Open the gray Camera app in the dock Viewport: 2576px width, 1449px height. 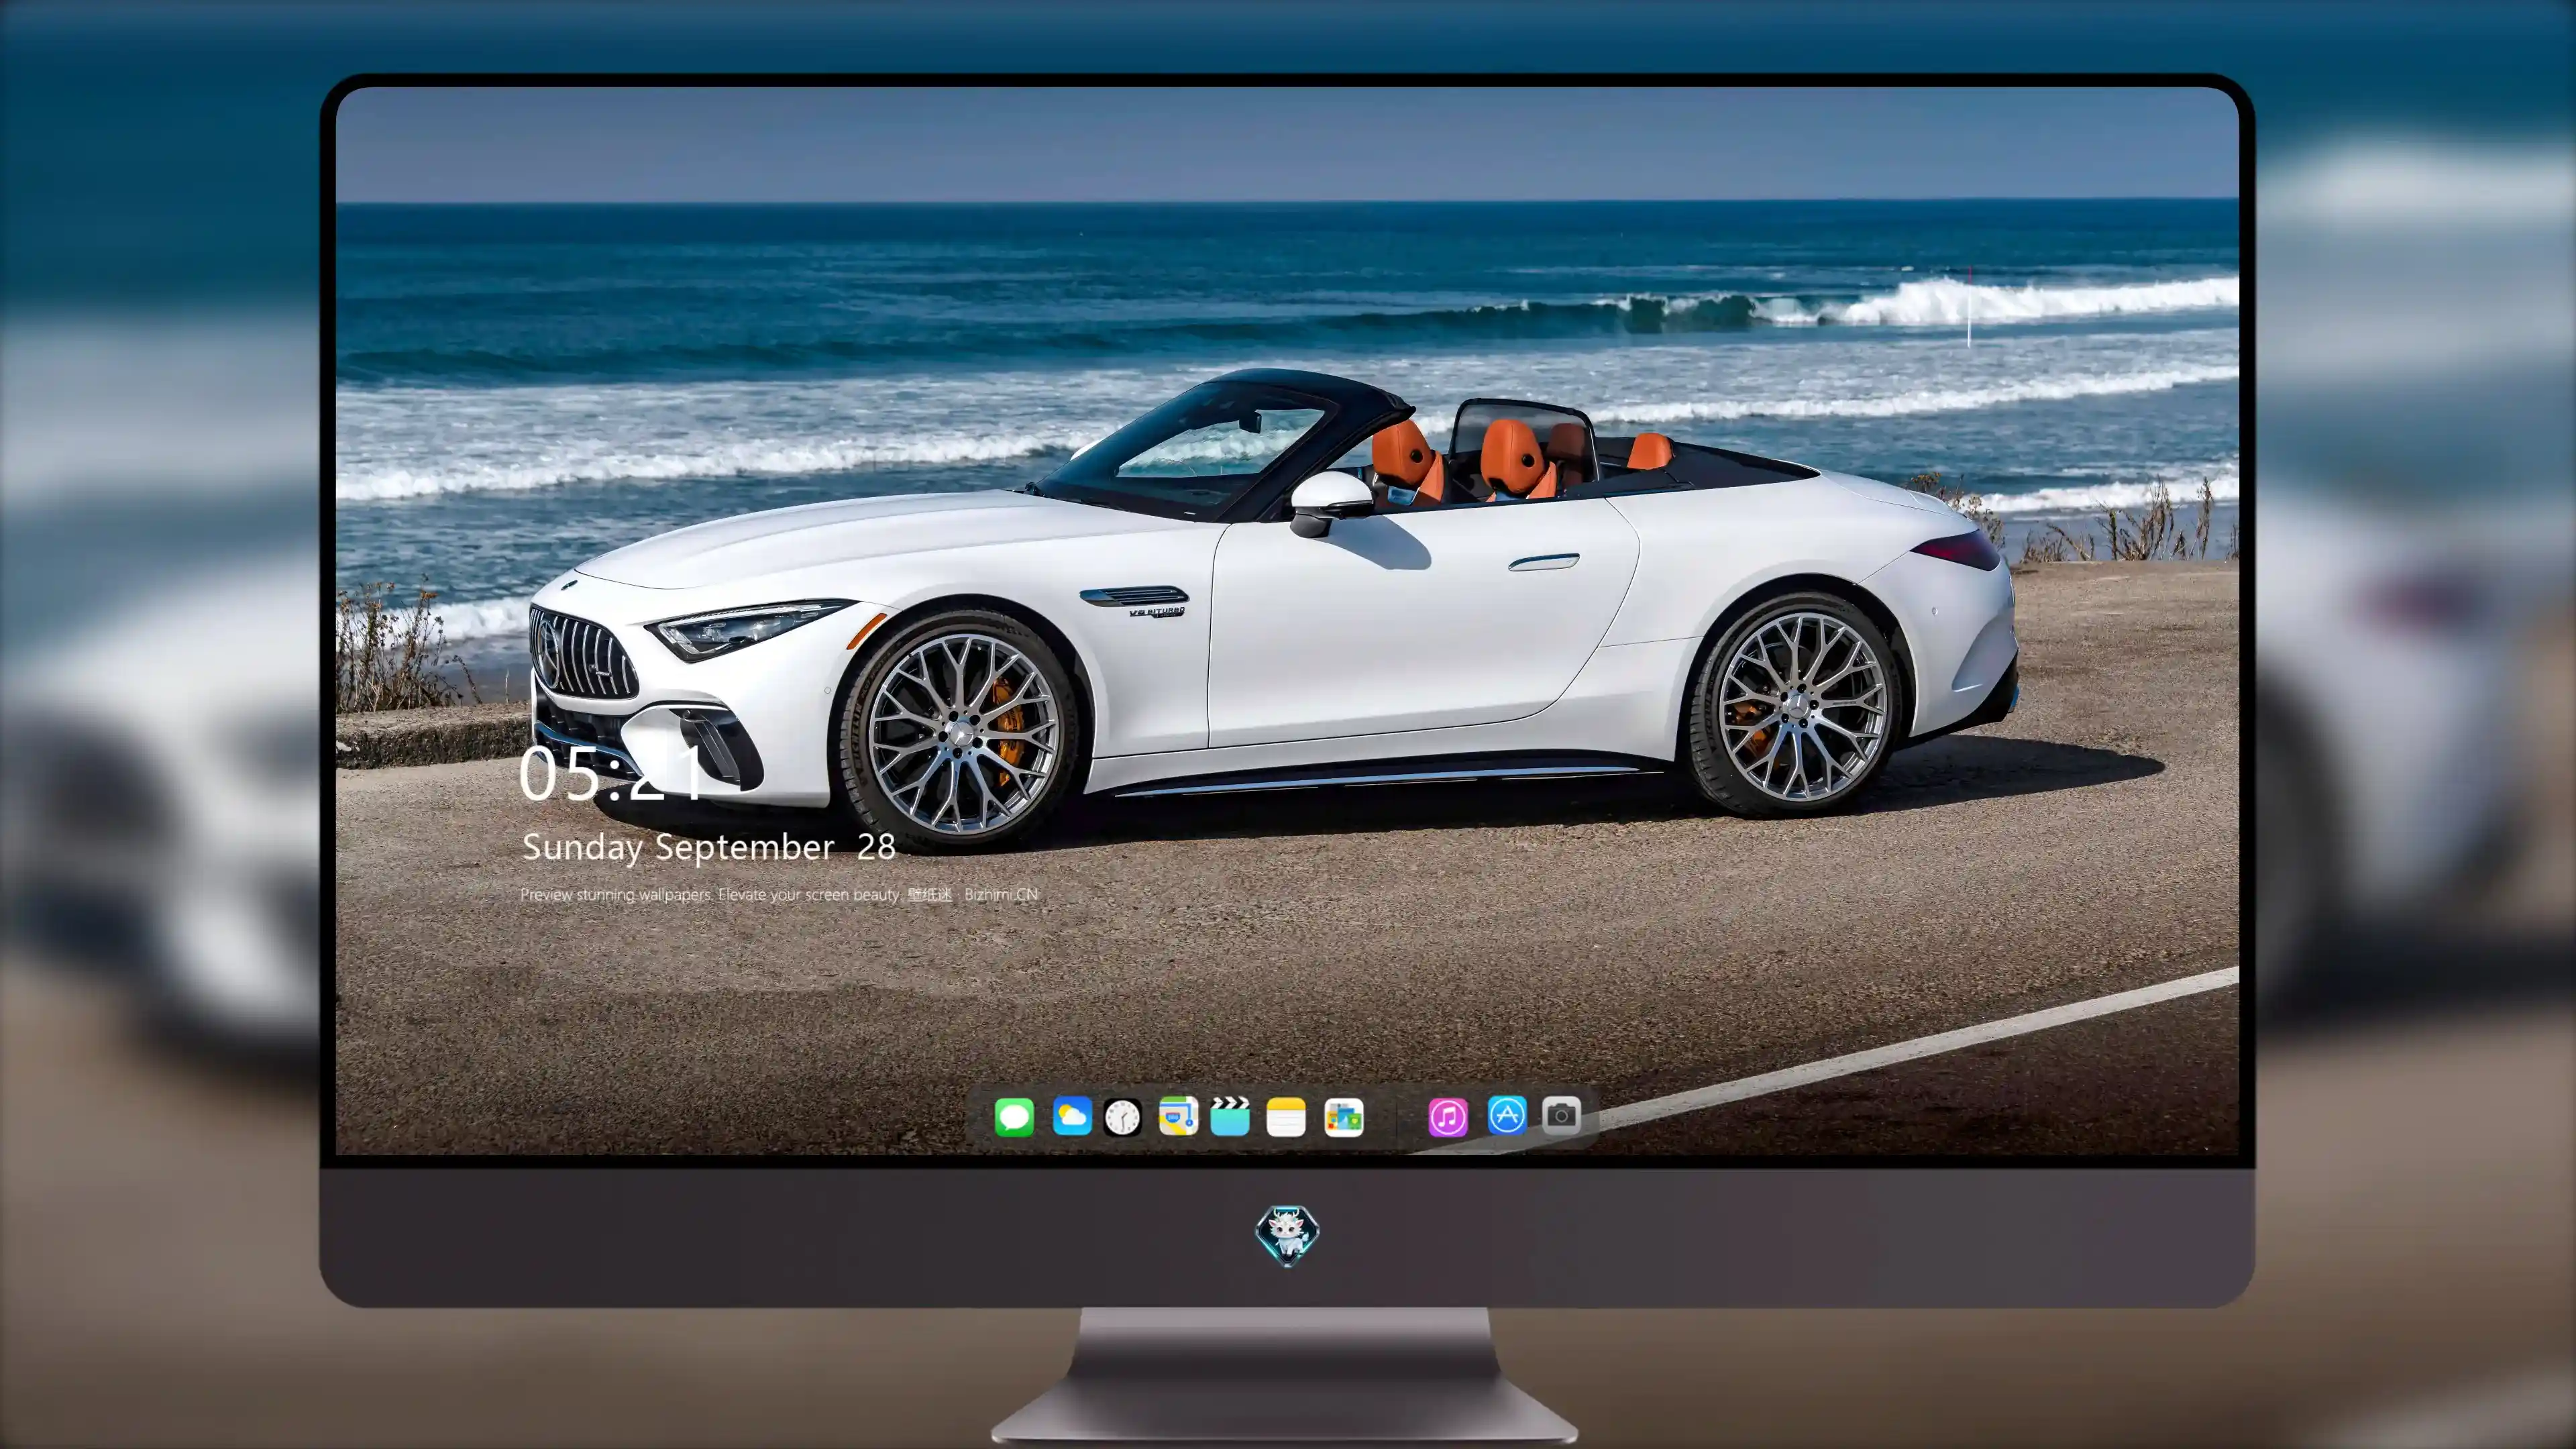click(1561, 1115)
